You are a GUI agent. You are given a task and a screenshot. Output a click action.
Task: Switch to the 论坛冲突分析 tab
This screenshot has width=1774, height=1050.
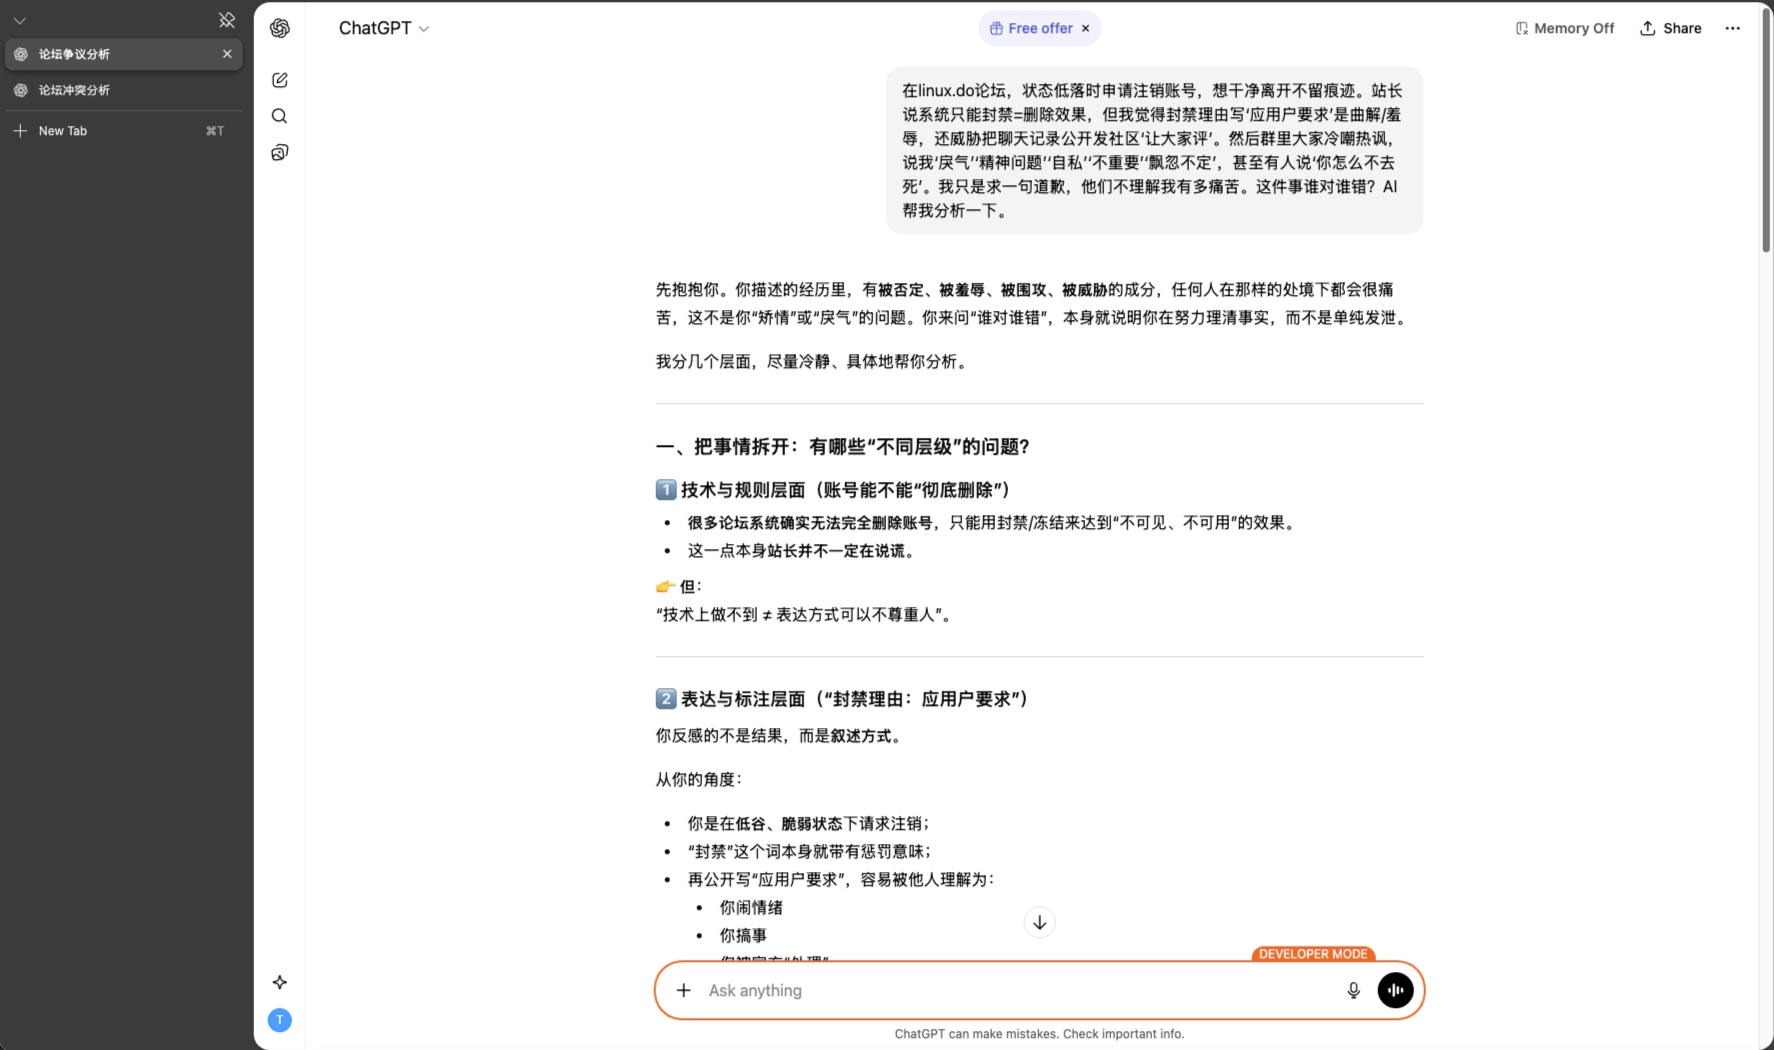[74, 90]
